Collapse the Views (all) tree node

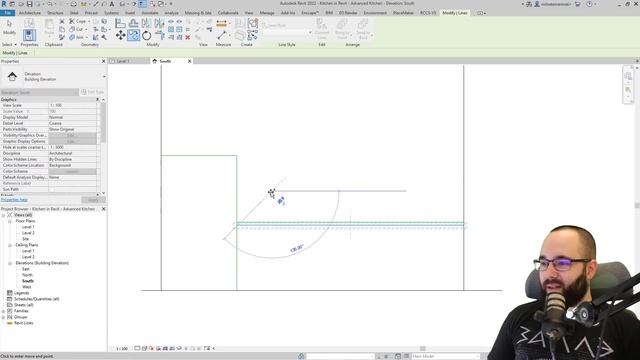coord(4,215)
